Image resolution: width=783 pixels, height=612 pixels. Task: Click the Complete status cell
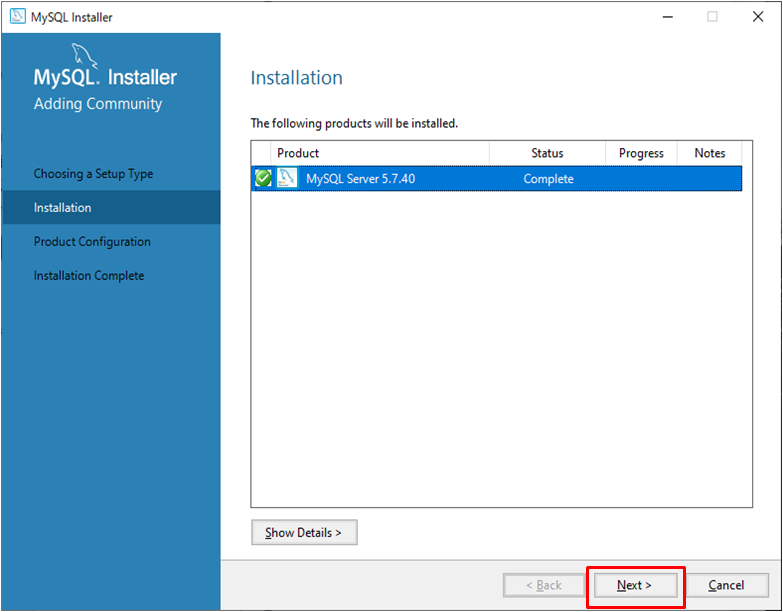point(548,179)
